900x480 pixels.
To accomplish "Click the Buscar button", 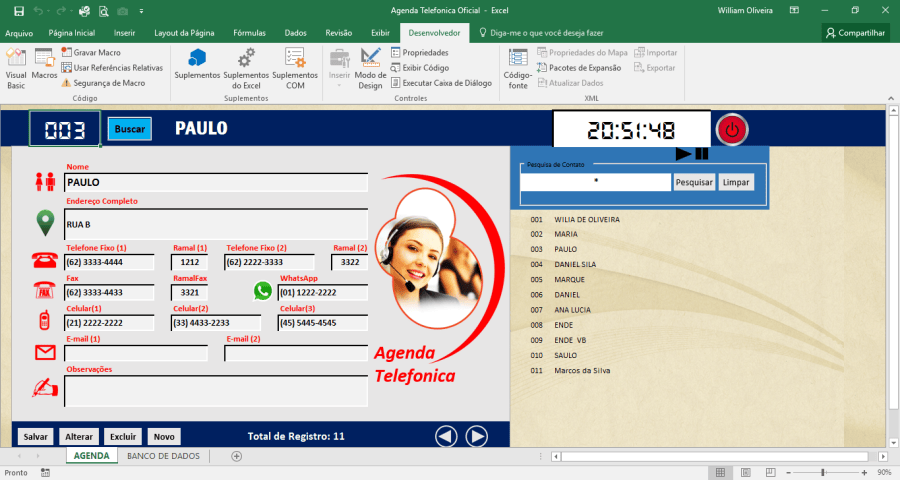I will tap(130, 129).
